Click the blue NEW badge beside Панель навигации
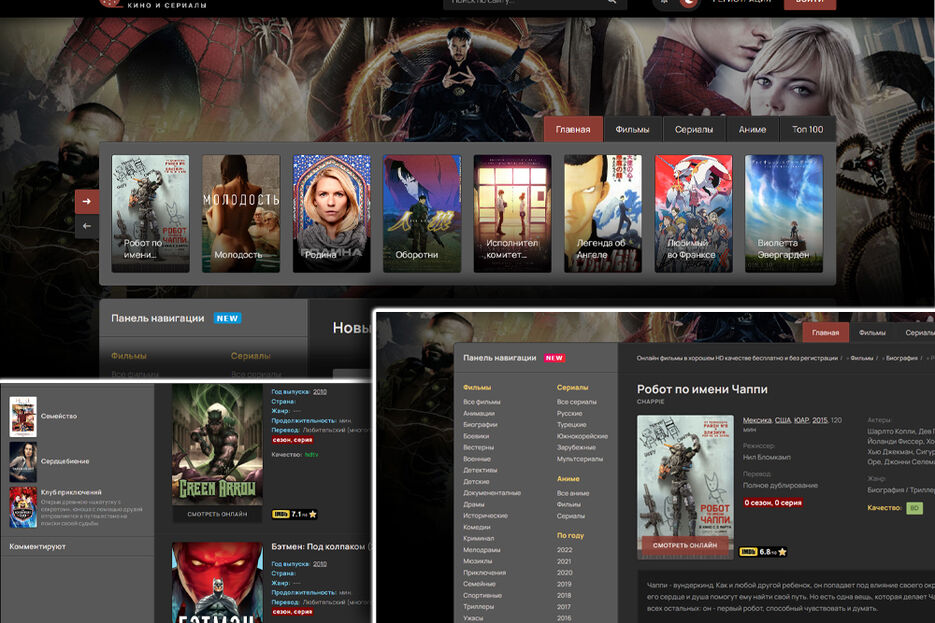 [227, 318]
